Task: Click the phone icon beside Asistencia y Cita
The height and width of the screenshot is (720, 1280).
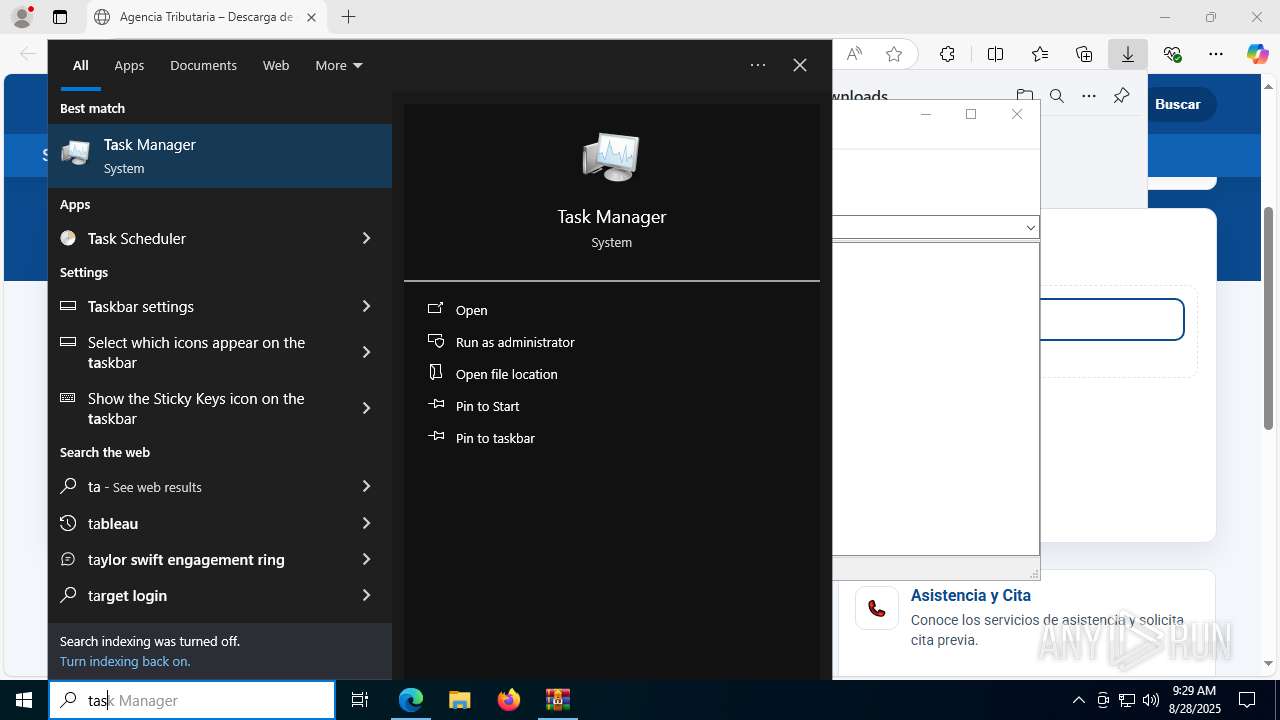Action: coord(877,608)
